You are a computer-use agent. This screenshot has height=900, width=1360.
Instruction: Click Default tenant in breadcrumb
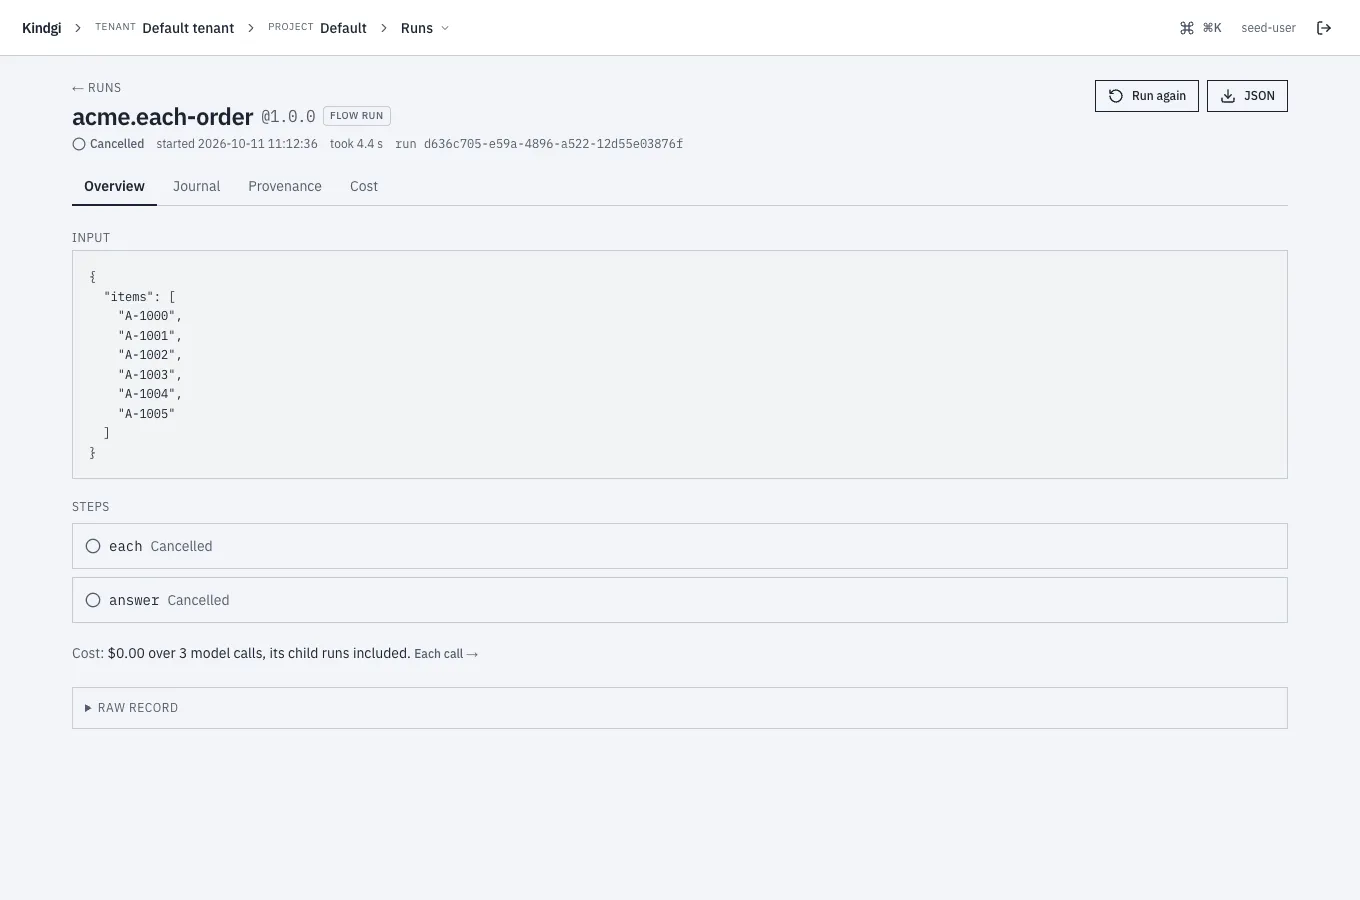pyautogui.click(x=188, y=28)
